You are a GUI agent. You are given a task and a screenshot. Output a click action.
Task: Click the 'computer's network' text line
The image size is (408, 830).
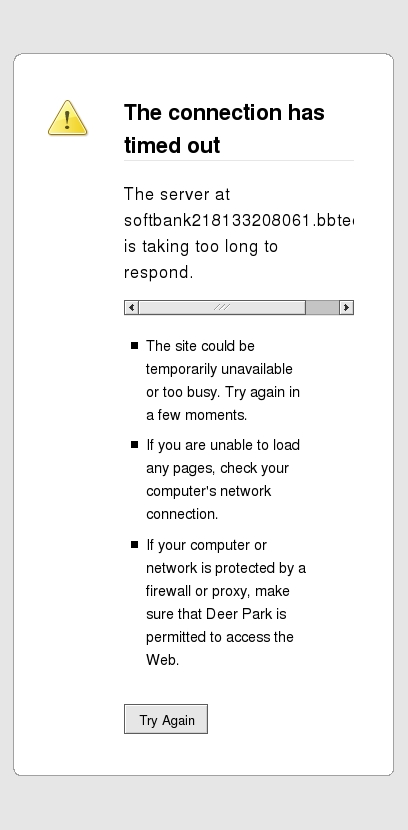(x=208, y=491)
